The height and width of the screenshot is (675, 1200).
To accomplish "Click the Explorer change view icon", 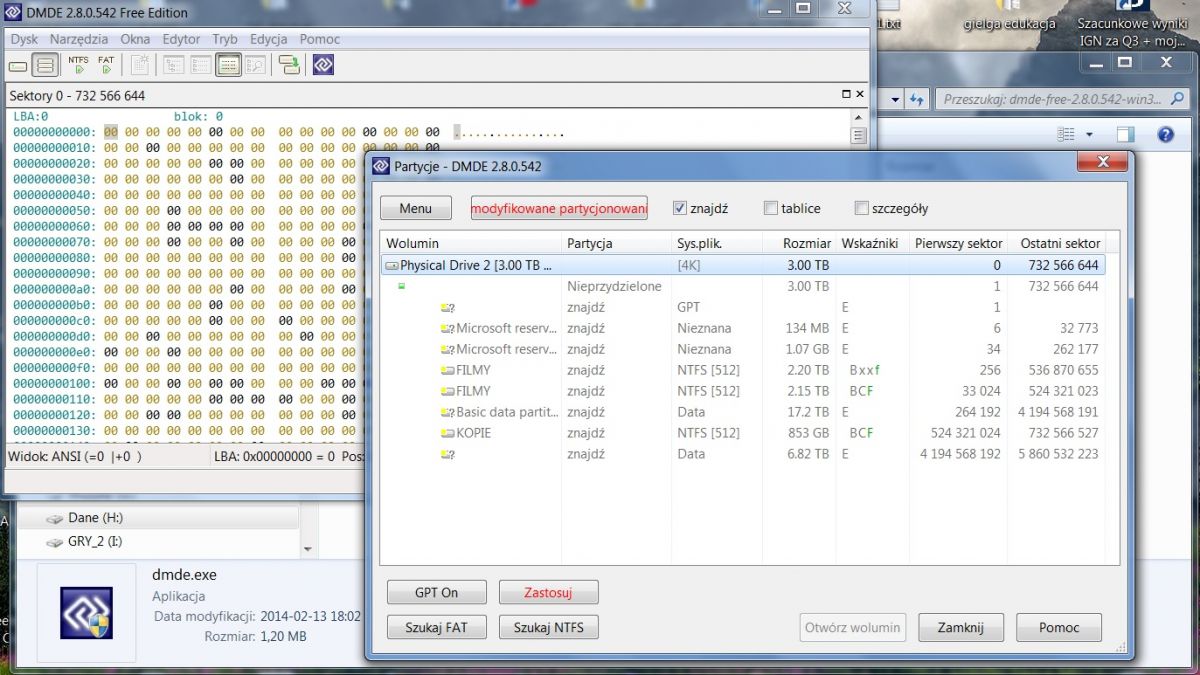I will pos(1066,134).
